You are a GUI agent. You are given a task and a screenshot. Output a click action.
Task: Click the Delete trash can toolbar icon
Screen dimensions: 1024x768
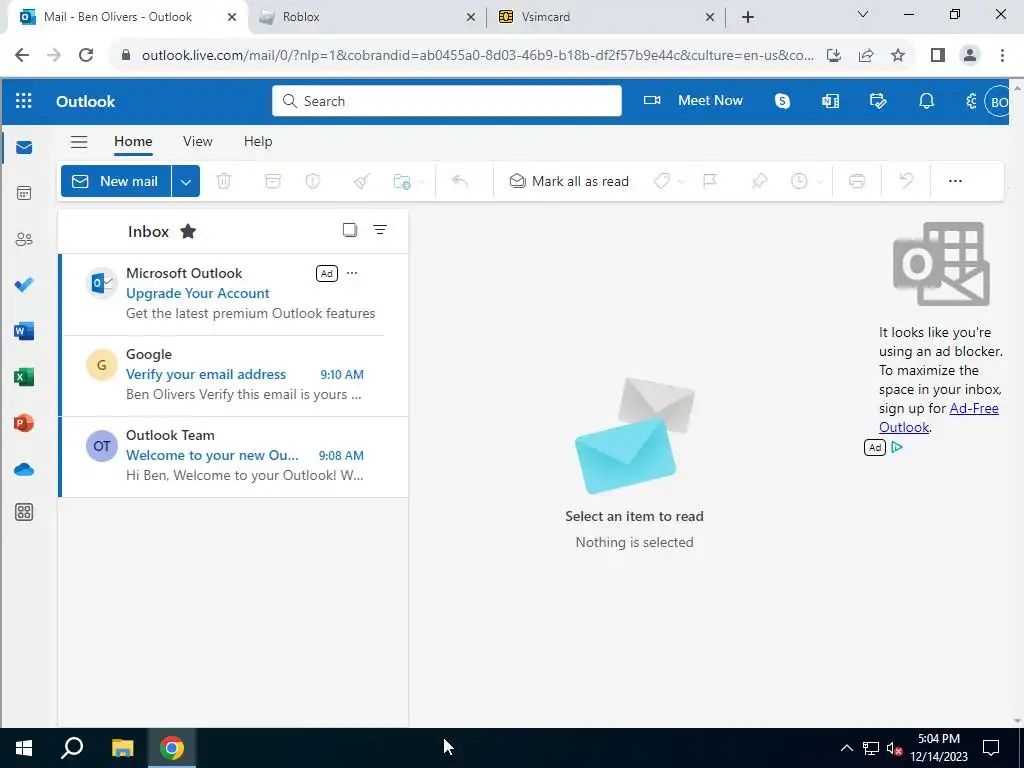coord(224,181)
